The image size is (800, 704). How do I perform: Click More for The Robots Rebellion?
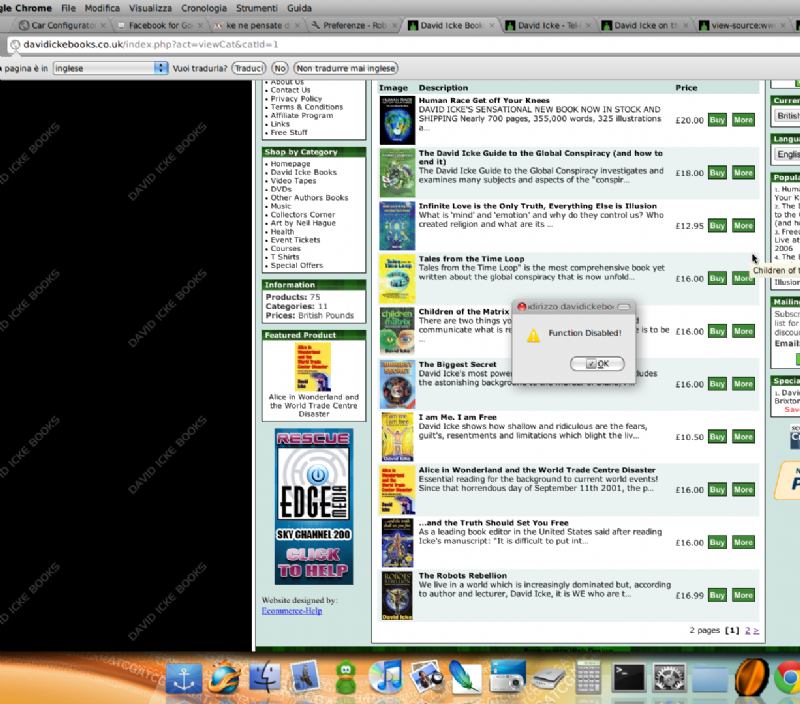point(743,595)
